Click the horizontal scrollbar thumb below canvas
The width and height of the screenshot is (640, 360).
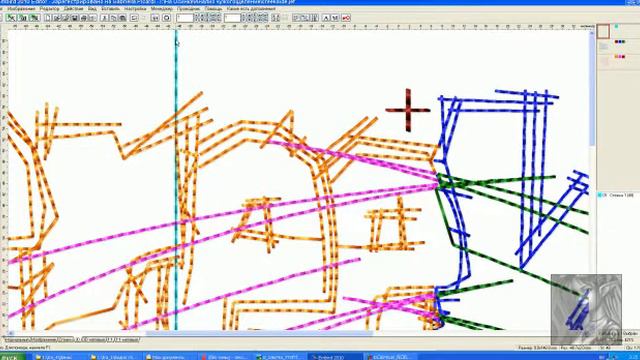tap(259, 333)
